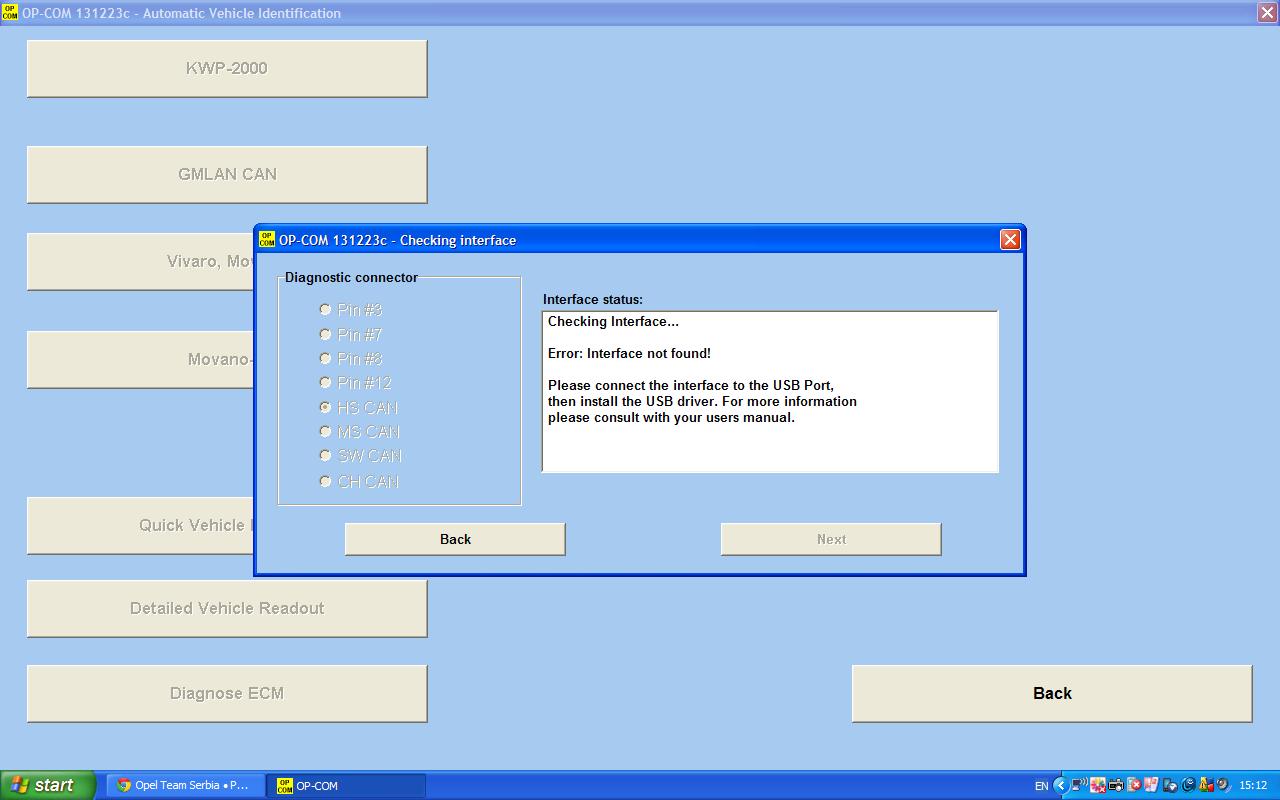
Task: Click the 'Interface status:' label
Action: [593, 299]
